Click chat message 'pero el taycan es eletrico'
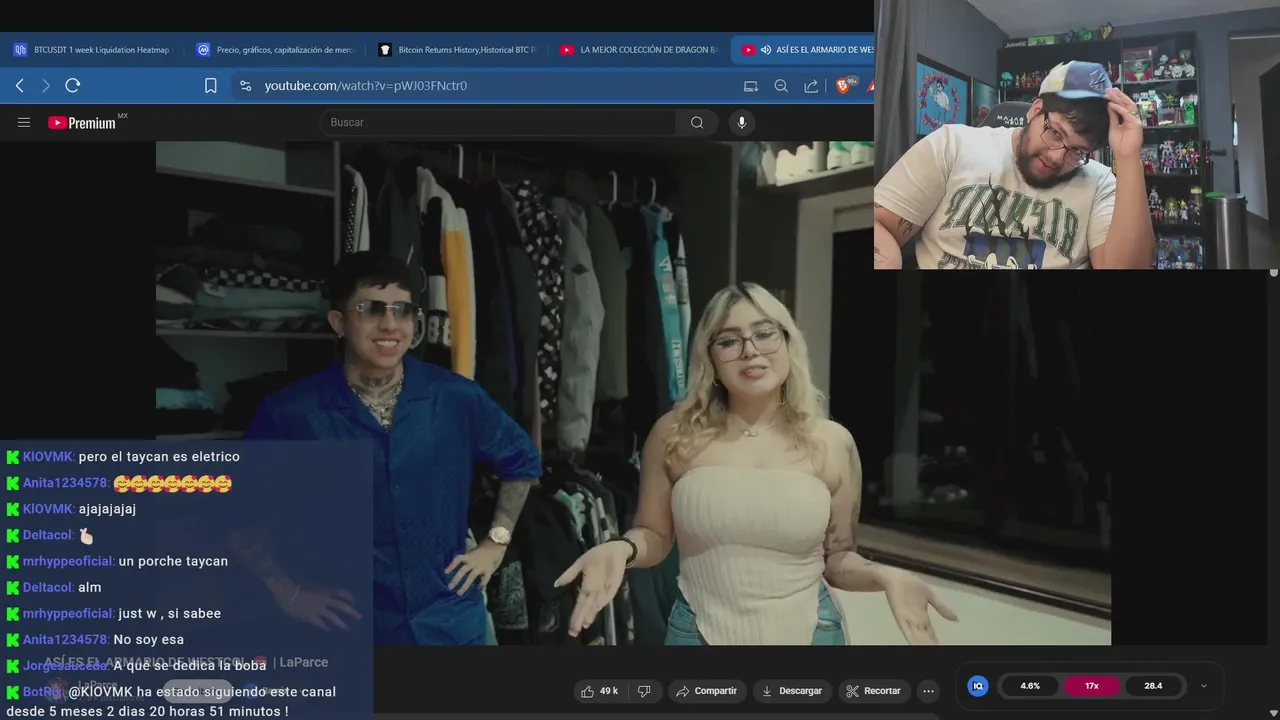This screenshot has width=1280, height=720. click(159, 457)
